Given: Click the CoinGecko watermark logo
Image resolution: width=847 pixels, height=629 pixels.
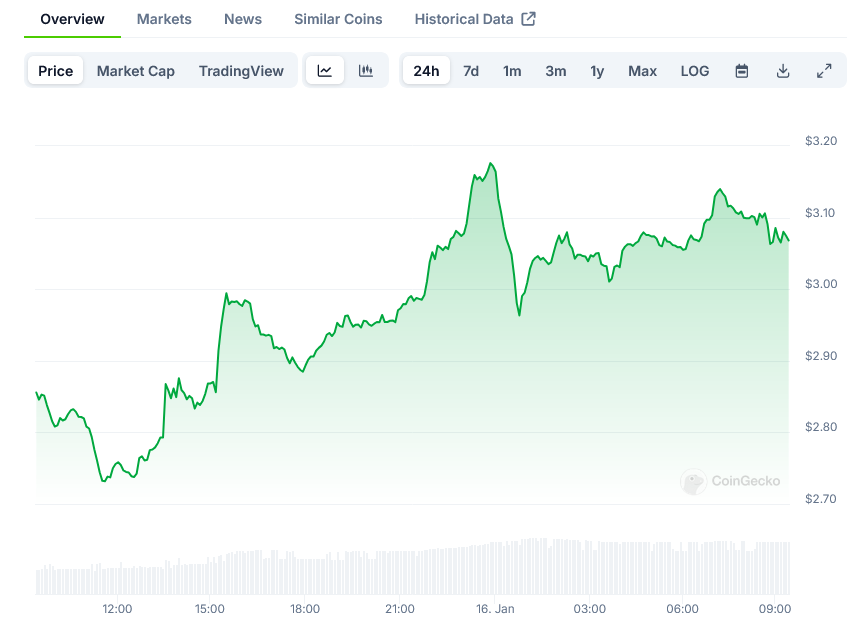Looking at the screenshot, I should pyautogui.click(x=731, y=482).
